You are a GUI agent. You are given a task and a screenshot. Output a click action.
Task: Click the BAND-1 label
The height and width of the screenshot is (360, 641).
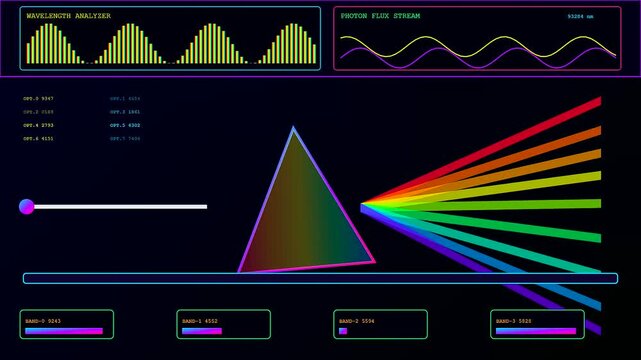point(200,321)
